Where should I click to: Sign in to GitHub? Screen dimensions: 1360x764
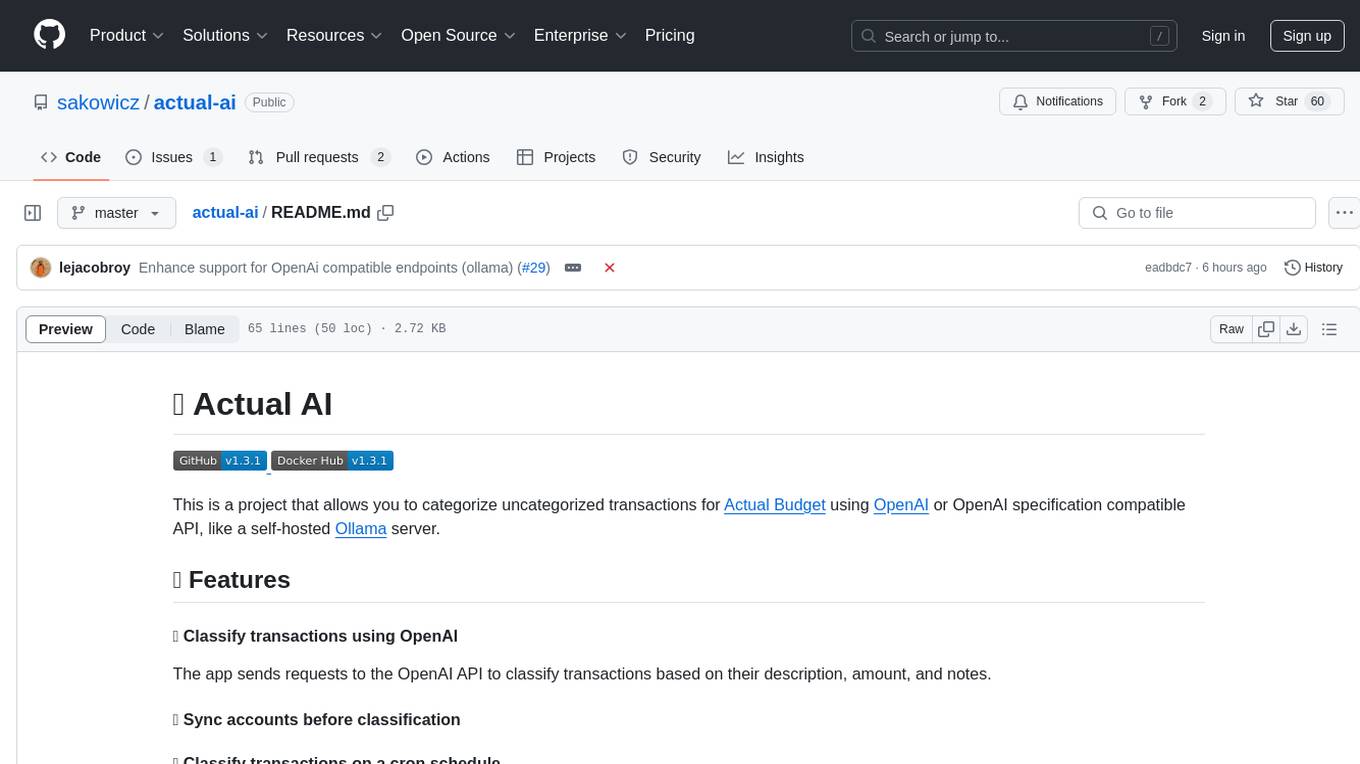click(1223, 36)
